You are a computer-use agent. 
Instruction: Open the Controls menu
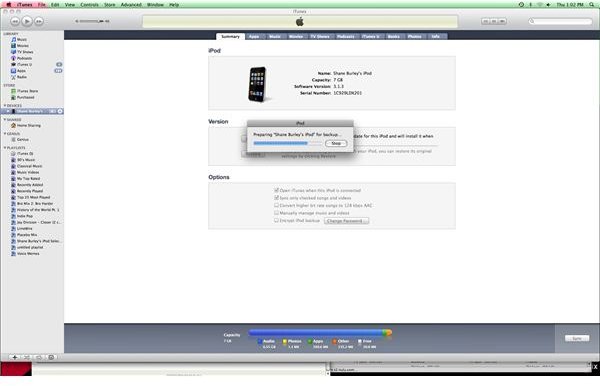point(90,5)
